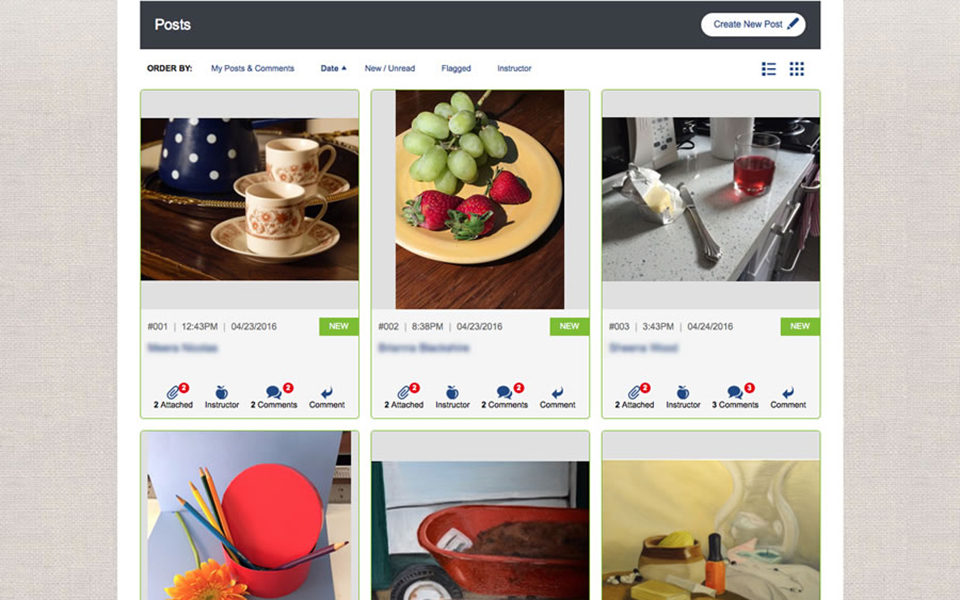Show Flagged posts only
Image resolution: width=960 pixels, height=600 pixels.
pyautogui.click(x=456, y=69)
